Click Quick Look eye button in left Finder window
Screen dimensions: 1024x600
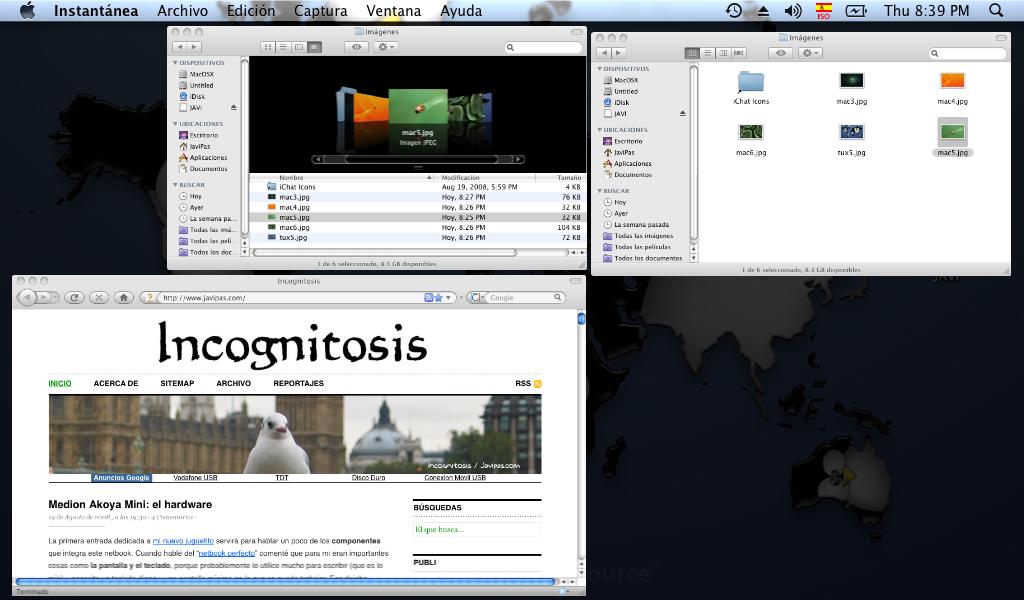(x=356, y=47)
